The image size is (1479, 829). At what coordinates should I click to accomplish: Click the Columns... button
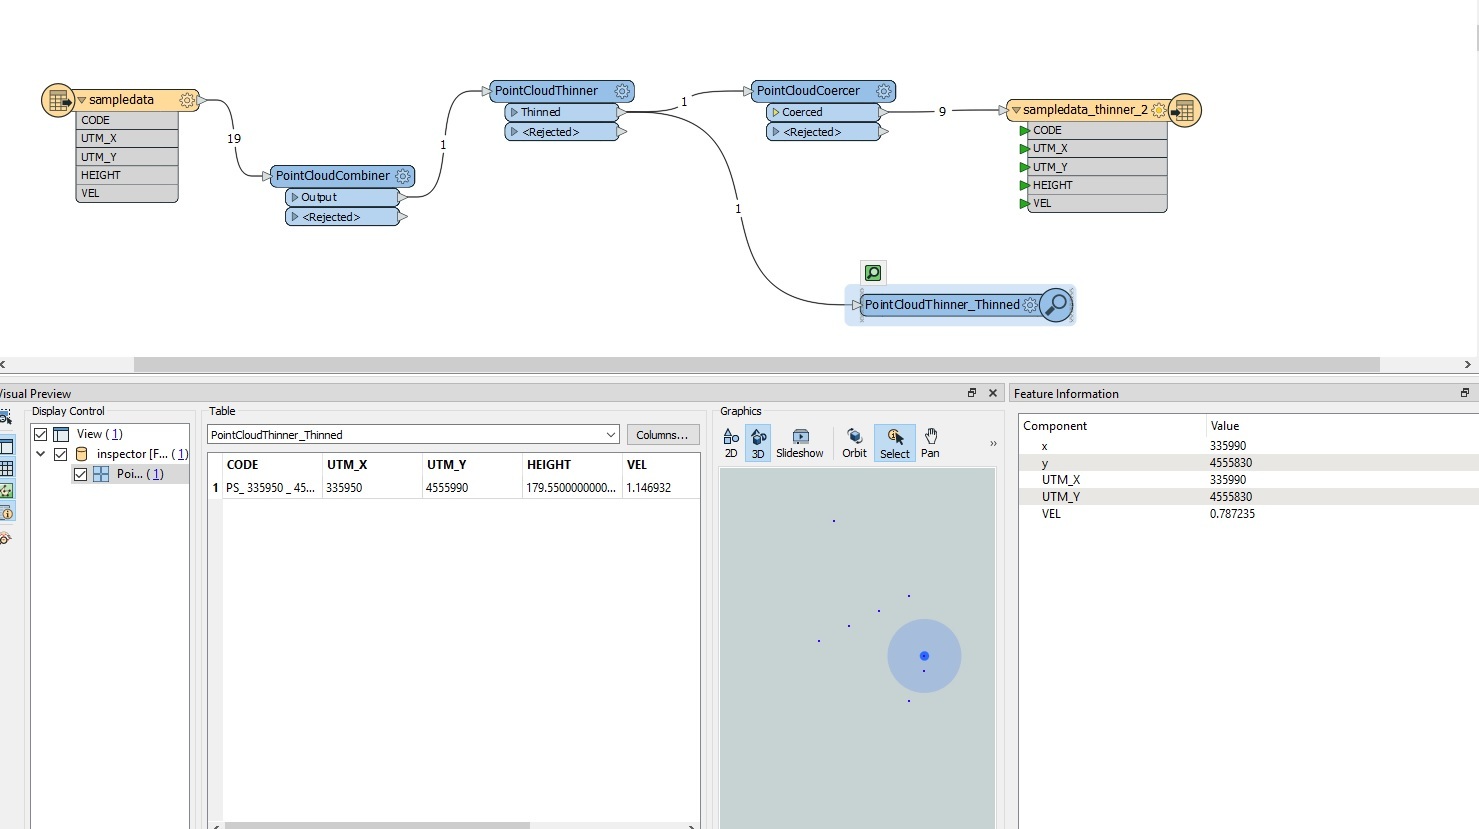coord(662,435)
